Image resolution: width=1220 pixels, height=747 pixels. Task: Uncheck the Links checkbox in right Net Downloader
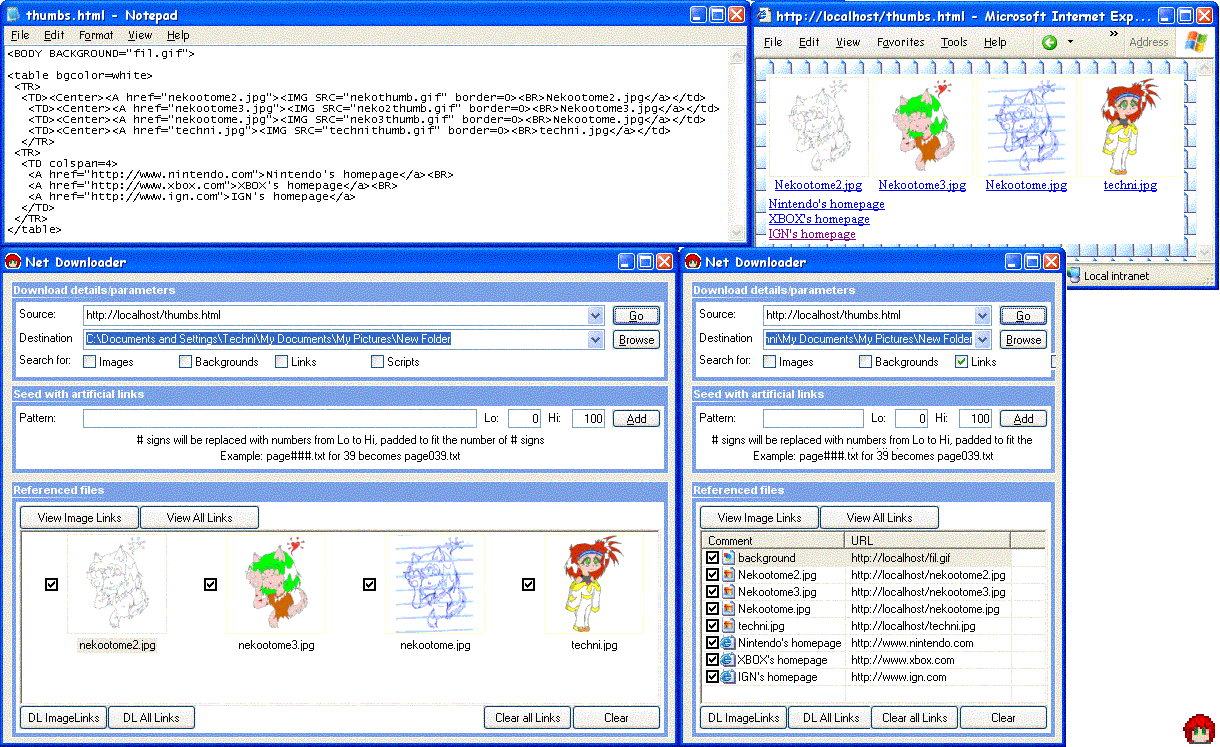point(961,362)
